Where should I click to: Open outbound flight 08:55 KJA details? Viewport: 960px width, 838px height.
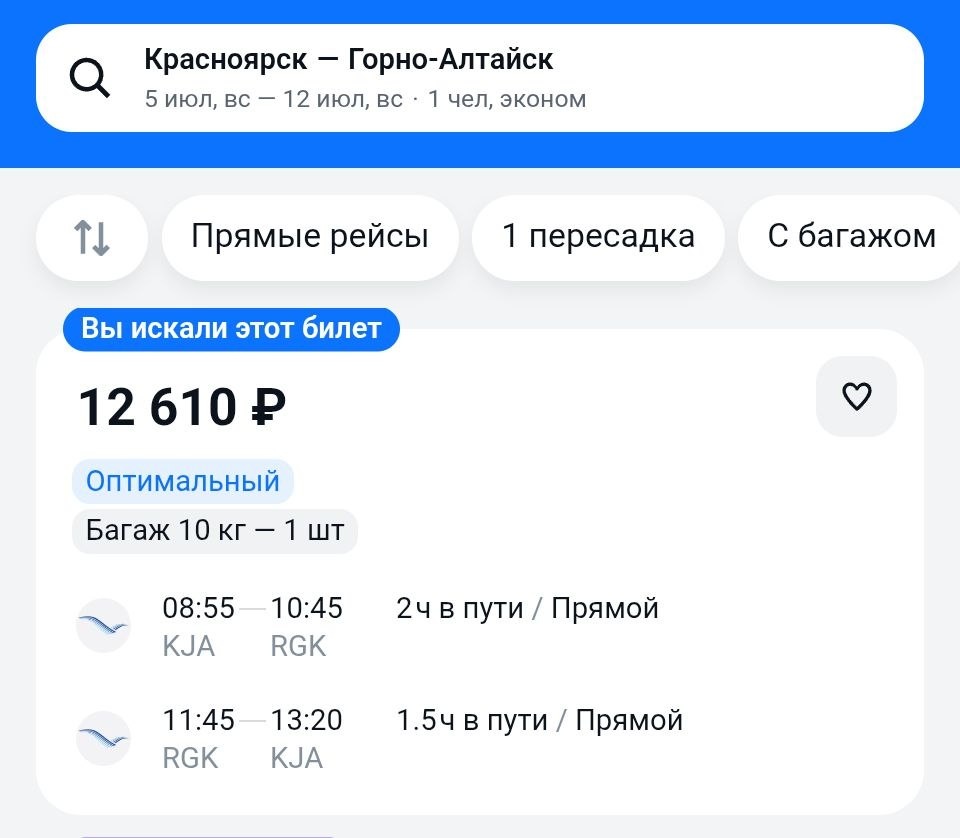click(198, 626)
